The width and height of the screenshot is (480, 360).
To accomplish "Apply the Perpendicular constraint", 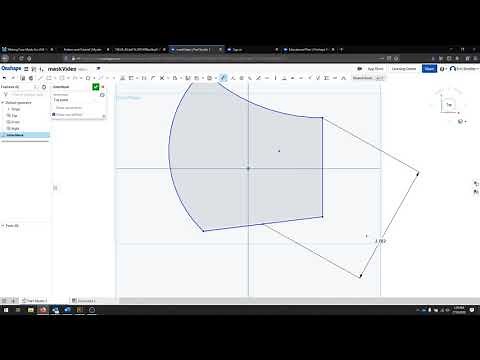I will [x=284, y=78].
